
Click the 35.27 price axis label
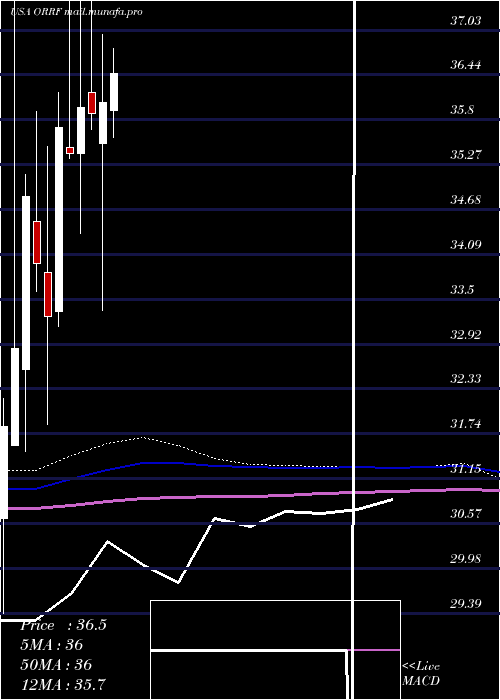click(466, 155)
